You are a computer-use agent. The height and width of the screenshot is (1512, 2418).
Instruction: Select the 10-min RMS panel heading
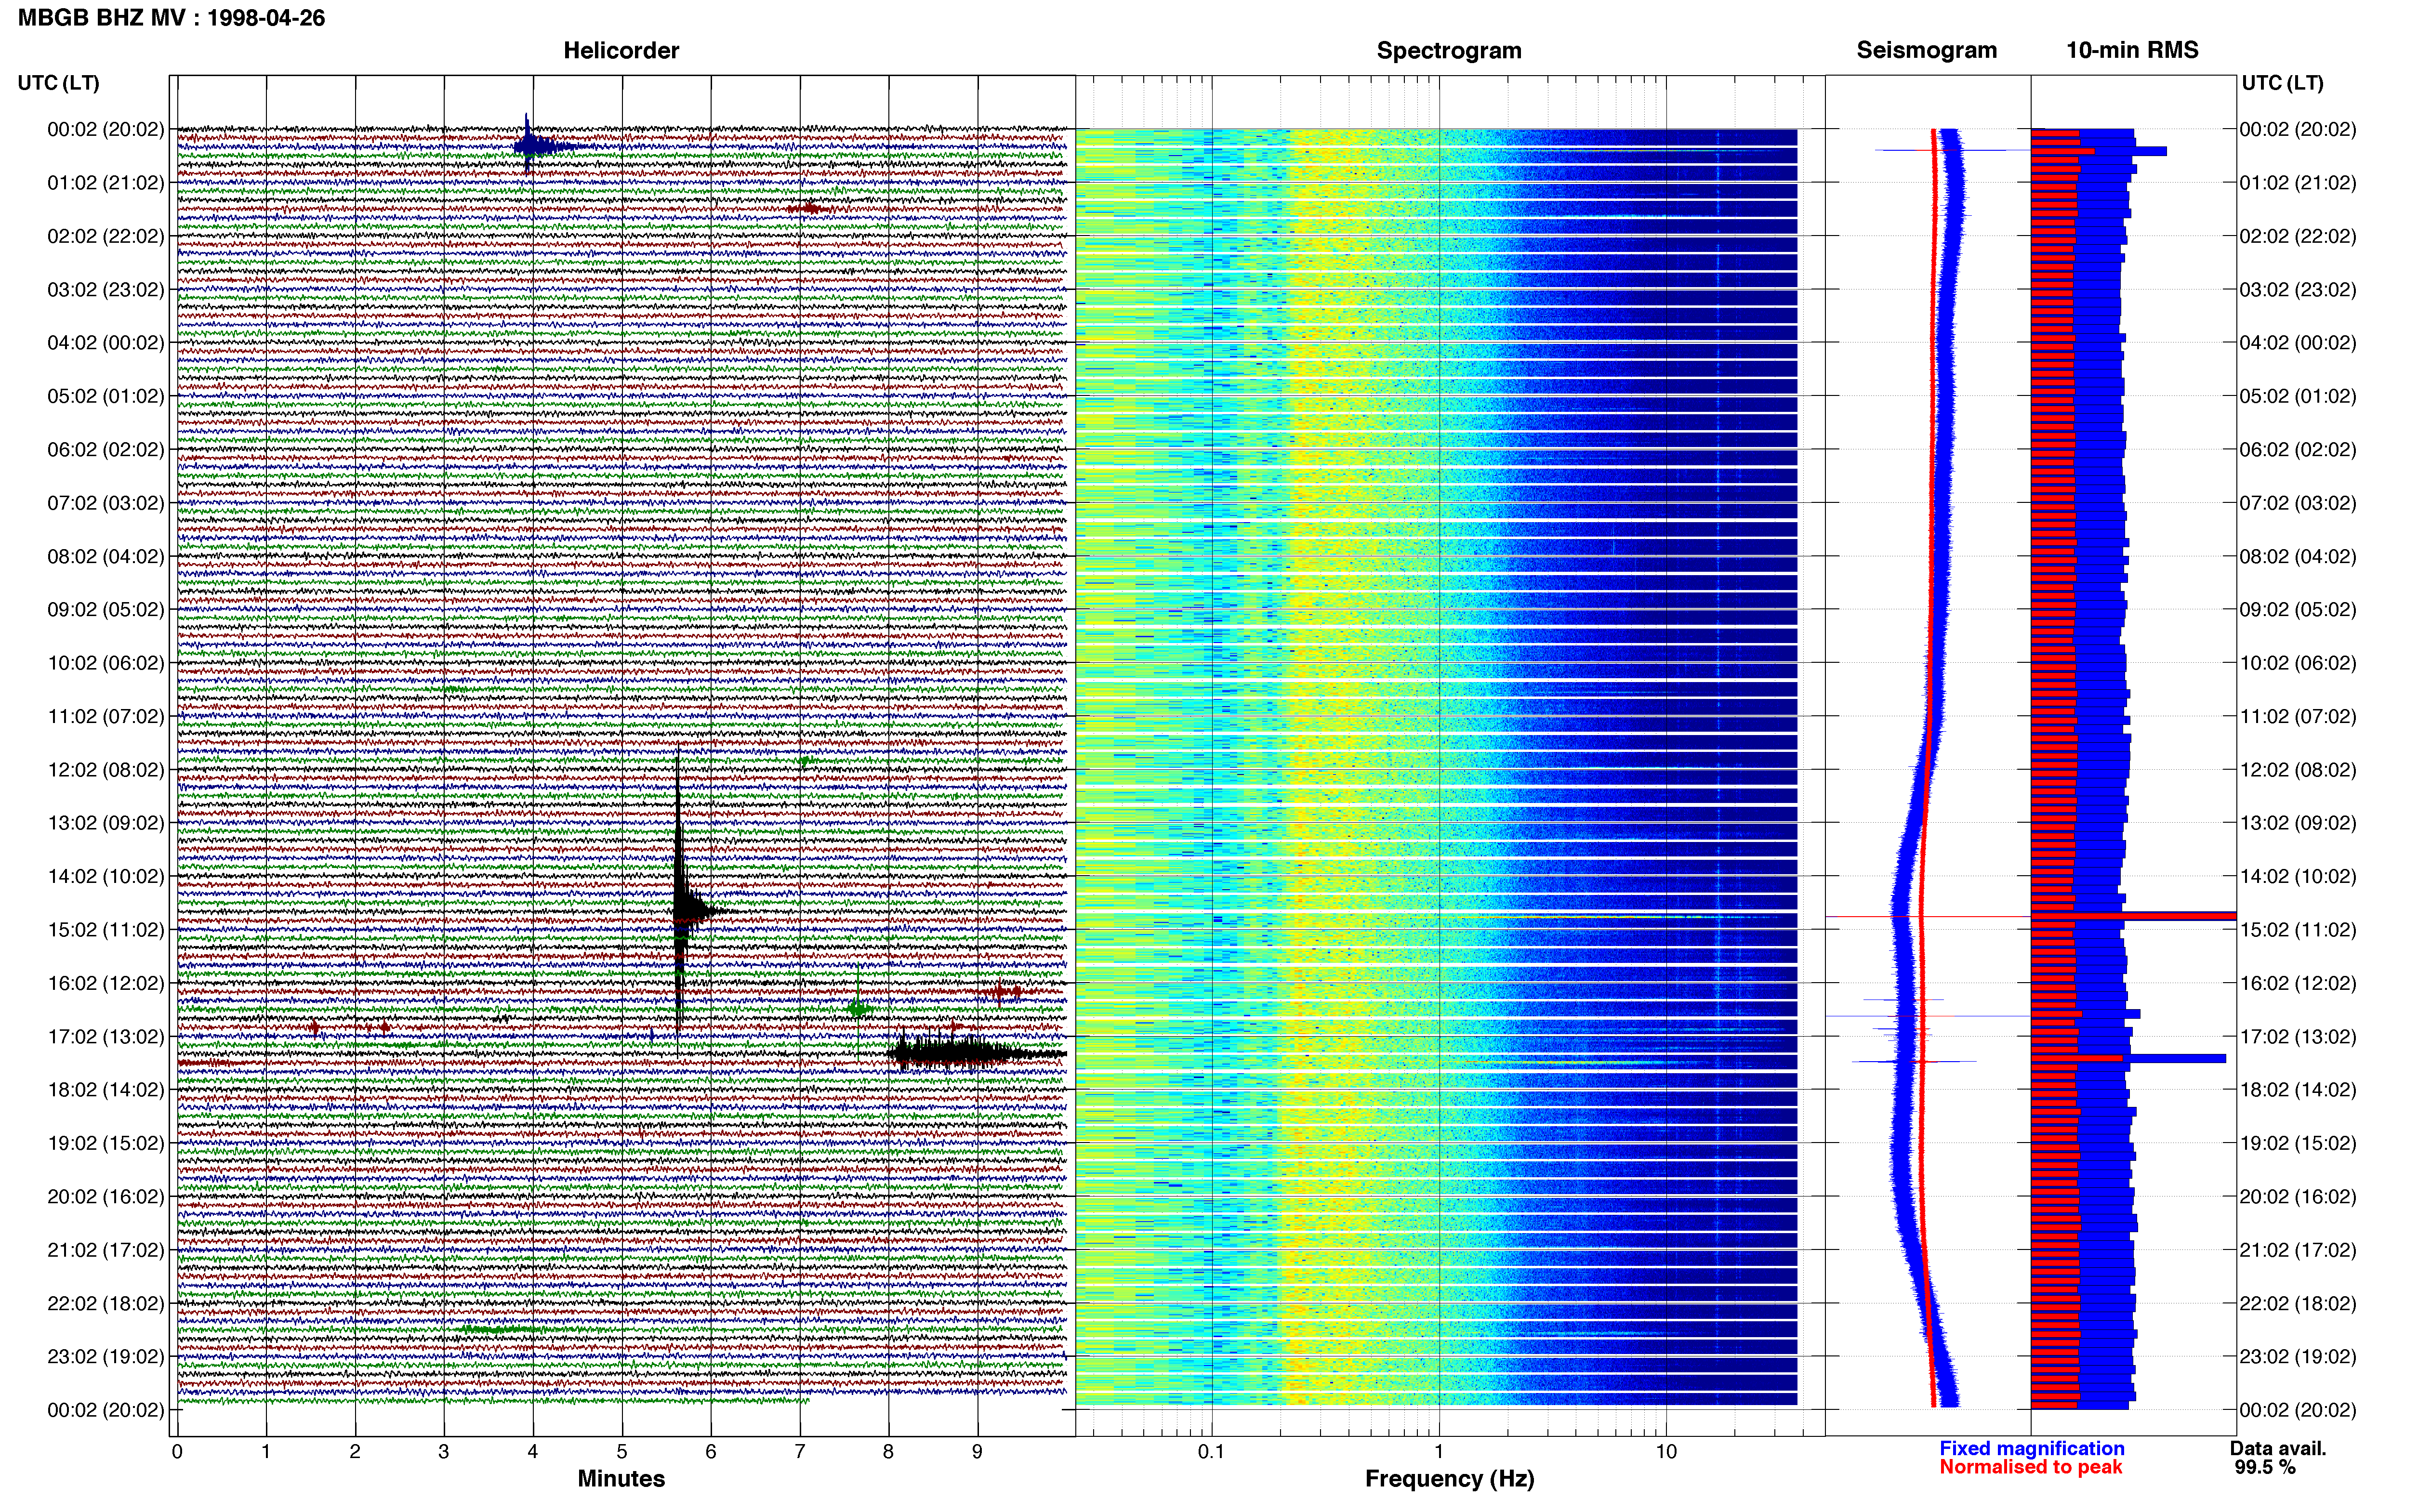pos(2132,50)
